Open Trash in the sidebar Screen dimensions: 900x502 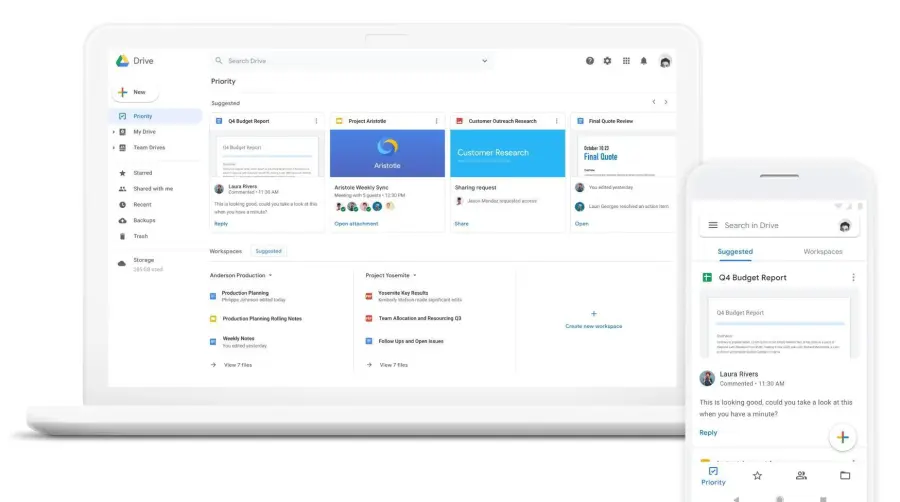tap(141, 236)
